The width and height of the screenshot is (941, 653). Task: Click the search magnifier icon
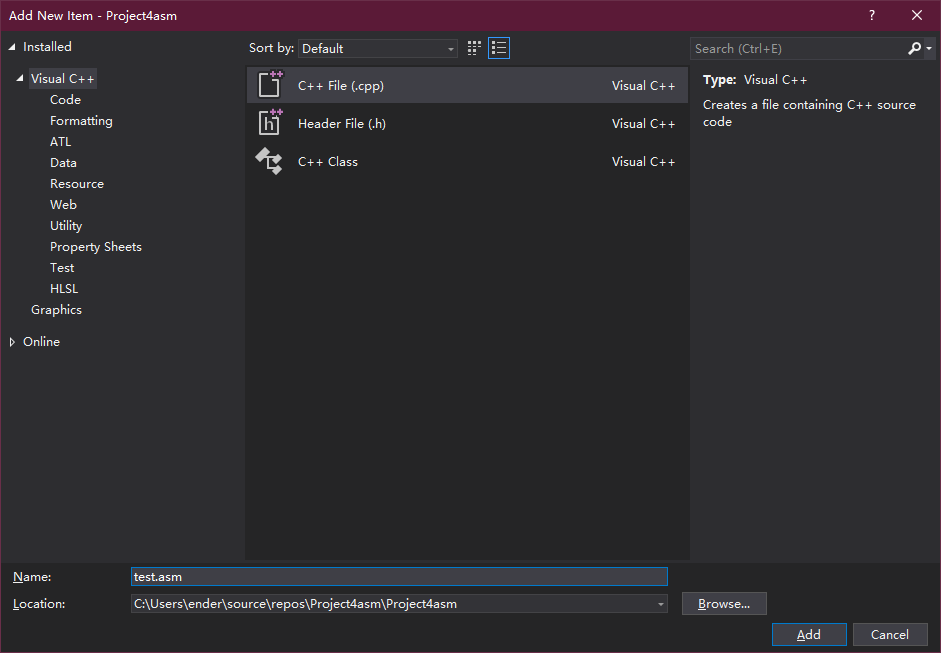915,48
